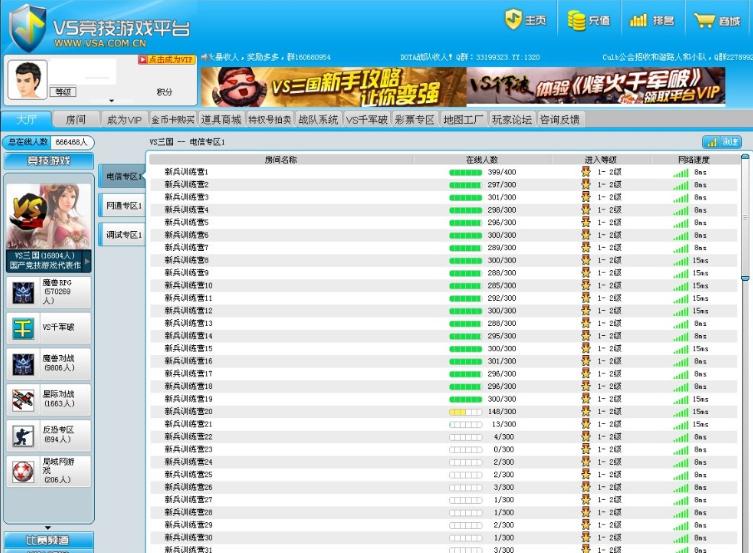Select the 电信专区1 zone tab
This screenshot has width=753, height=553.
coord(123,177)
